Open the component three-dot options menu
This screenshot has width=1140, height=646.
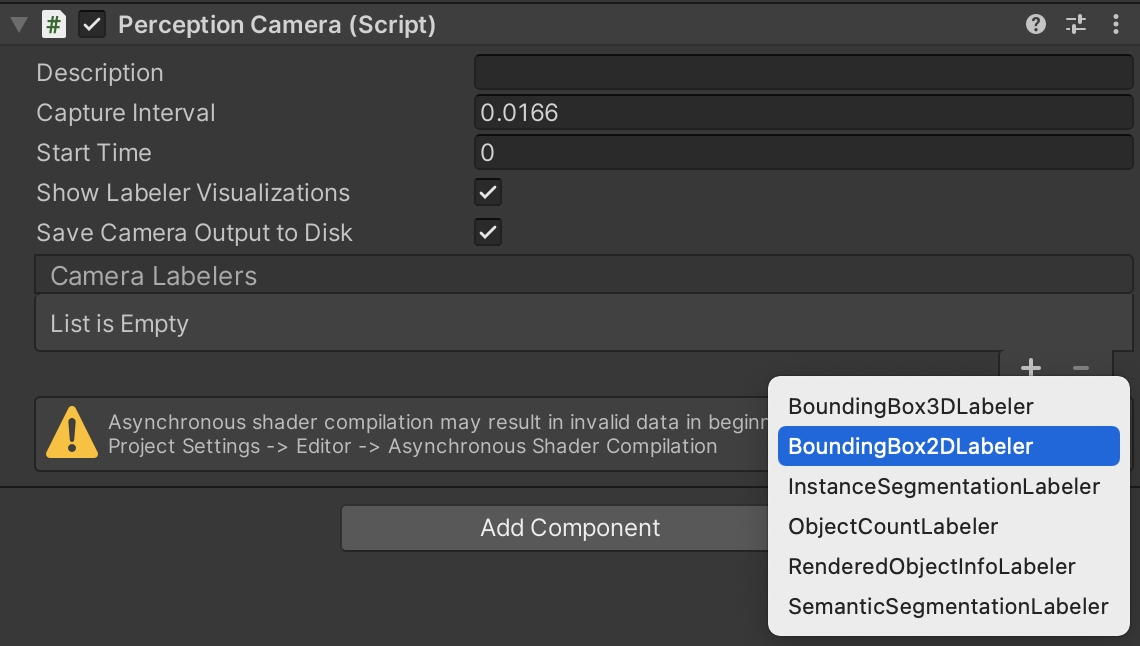pos(1116,25)
